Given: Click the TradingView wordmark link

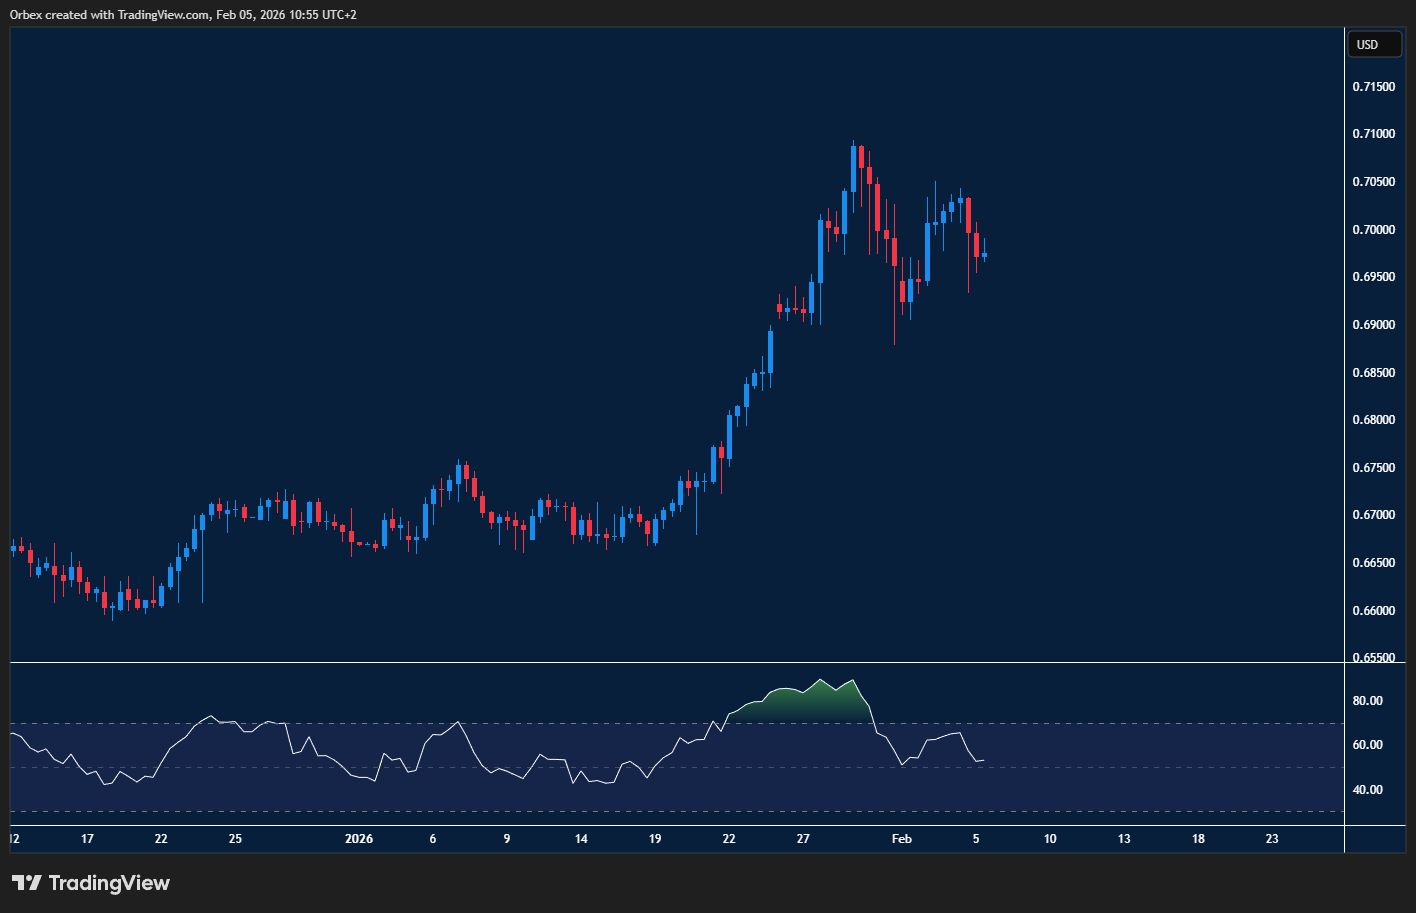Looking at the screenshot, I should pos(107,883).
